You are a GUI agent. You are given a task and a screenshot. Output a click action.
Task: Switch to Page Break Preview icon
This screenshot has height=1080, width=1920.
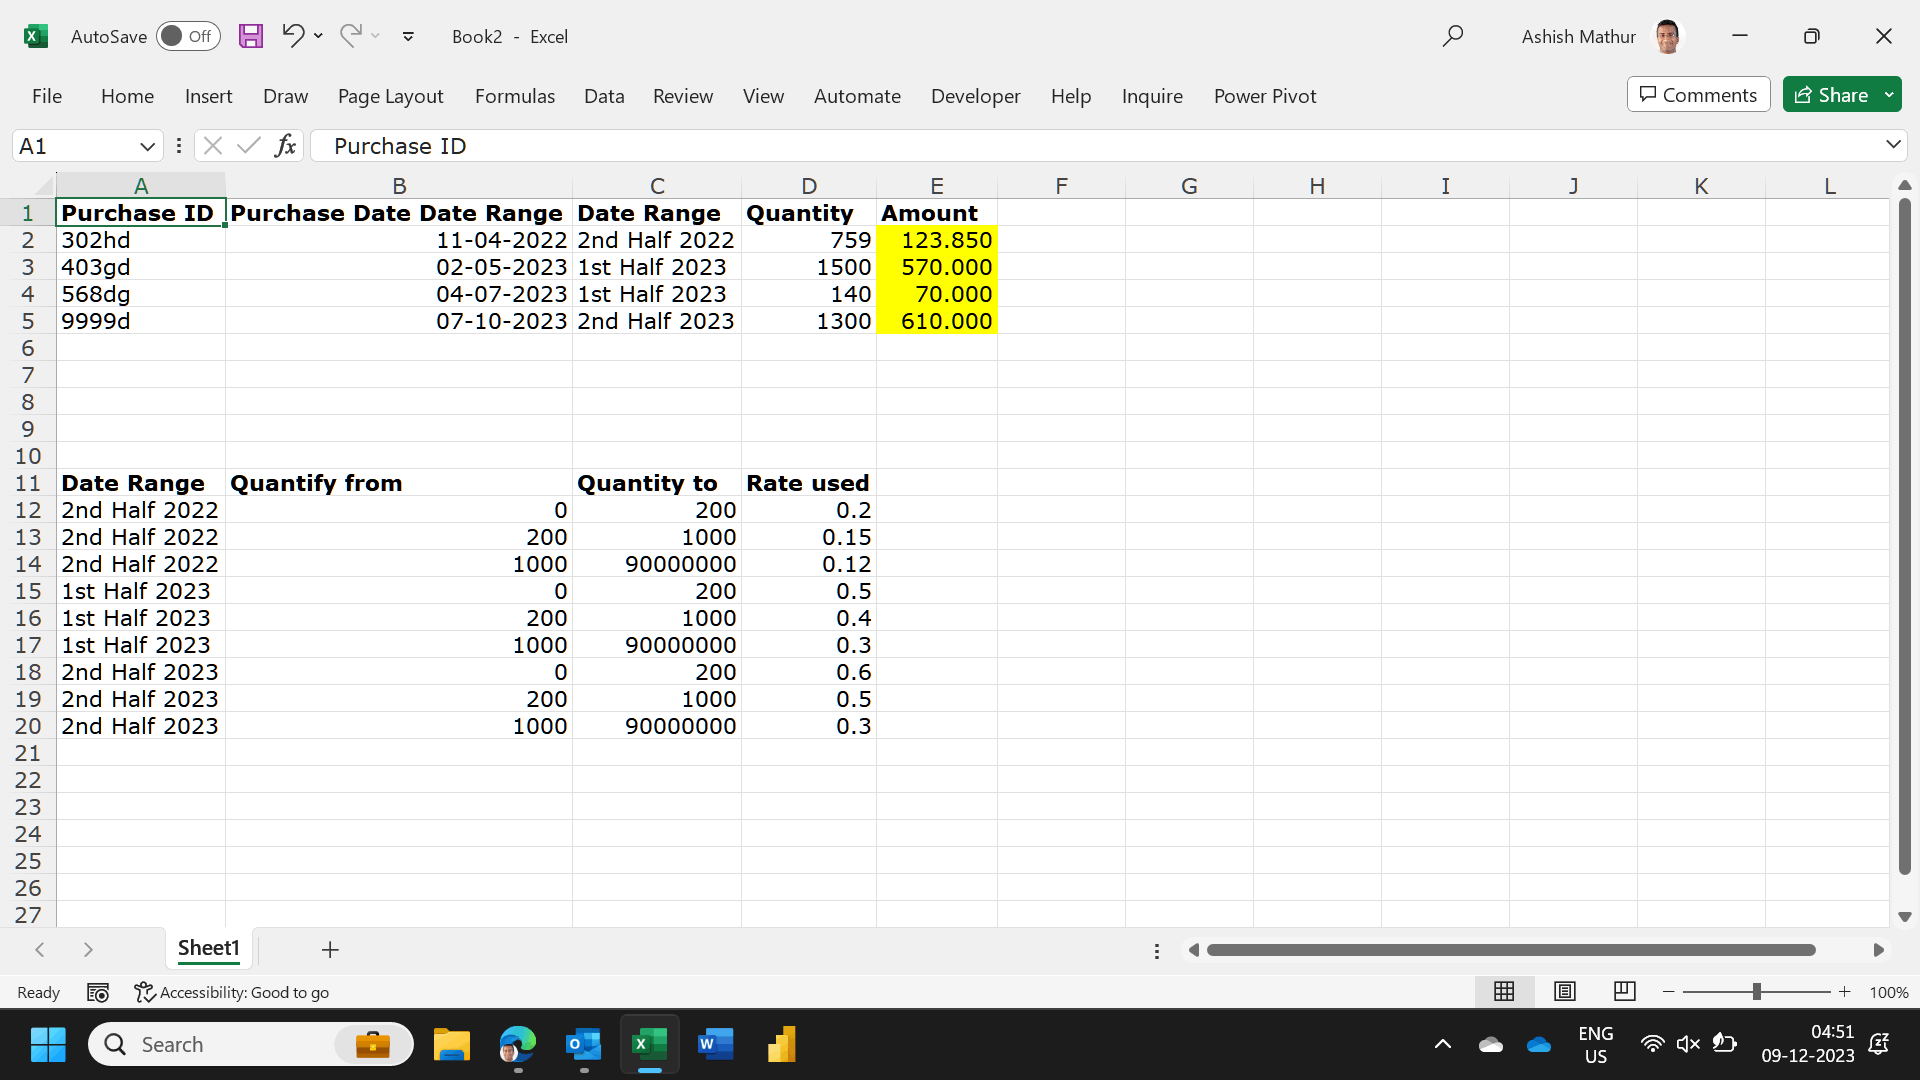pyautogui.click(x=1625, y=991)
